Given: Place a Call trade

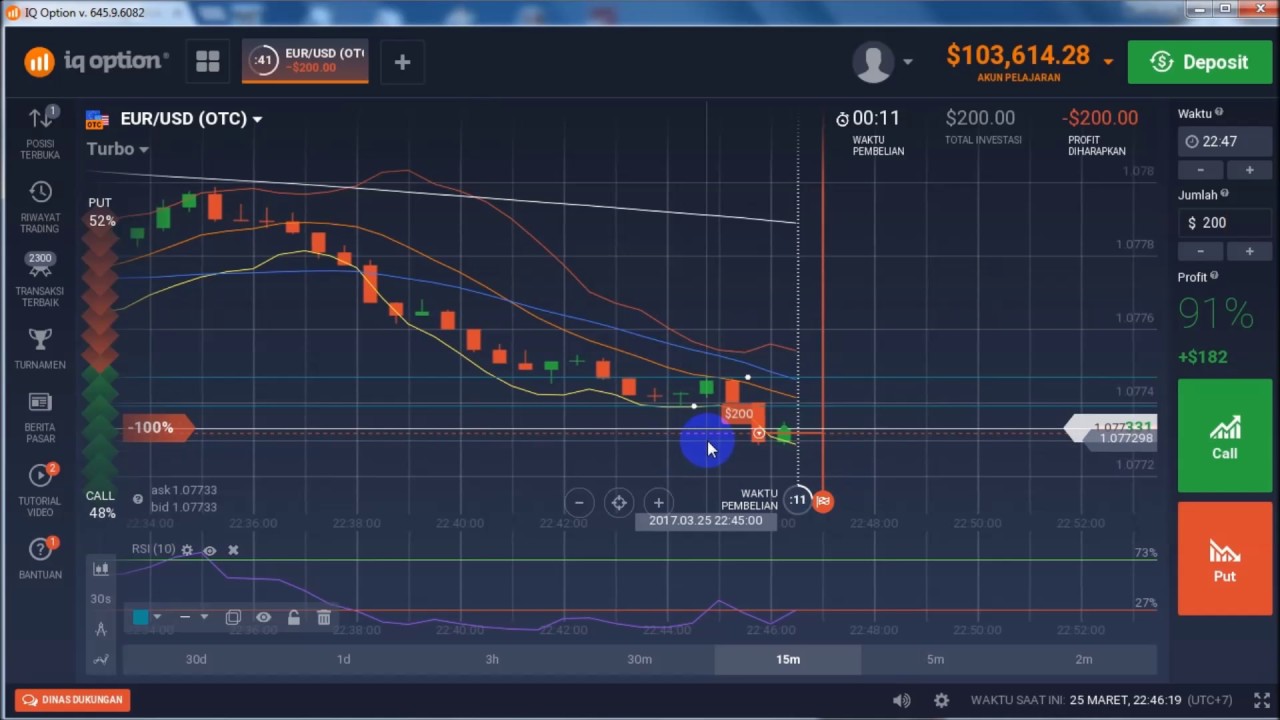Looking at the screenshot, I should [x=1225, y=436].
